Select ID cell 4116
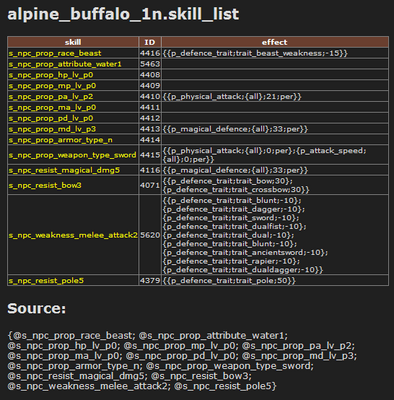The image size is (394, 400). pyautogui.click(x=150, y=170)
